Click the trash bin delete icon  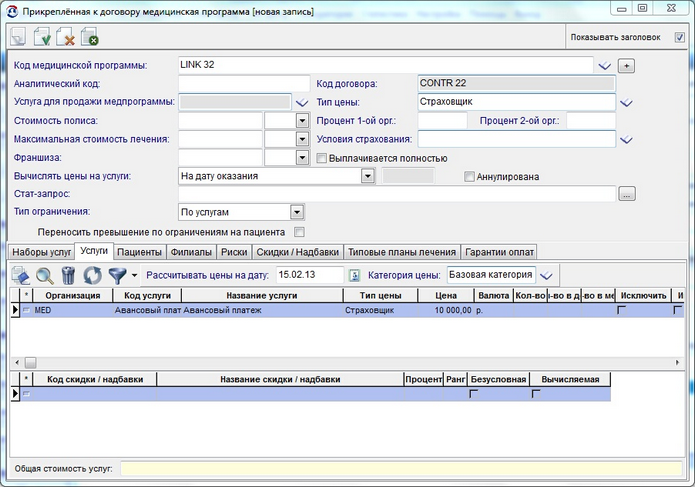(68, 276)
